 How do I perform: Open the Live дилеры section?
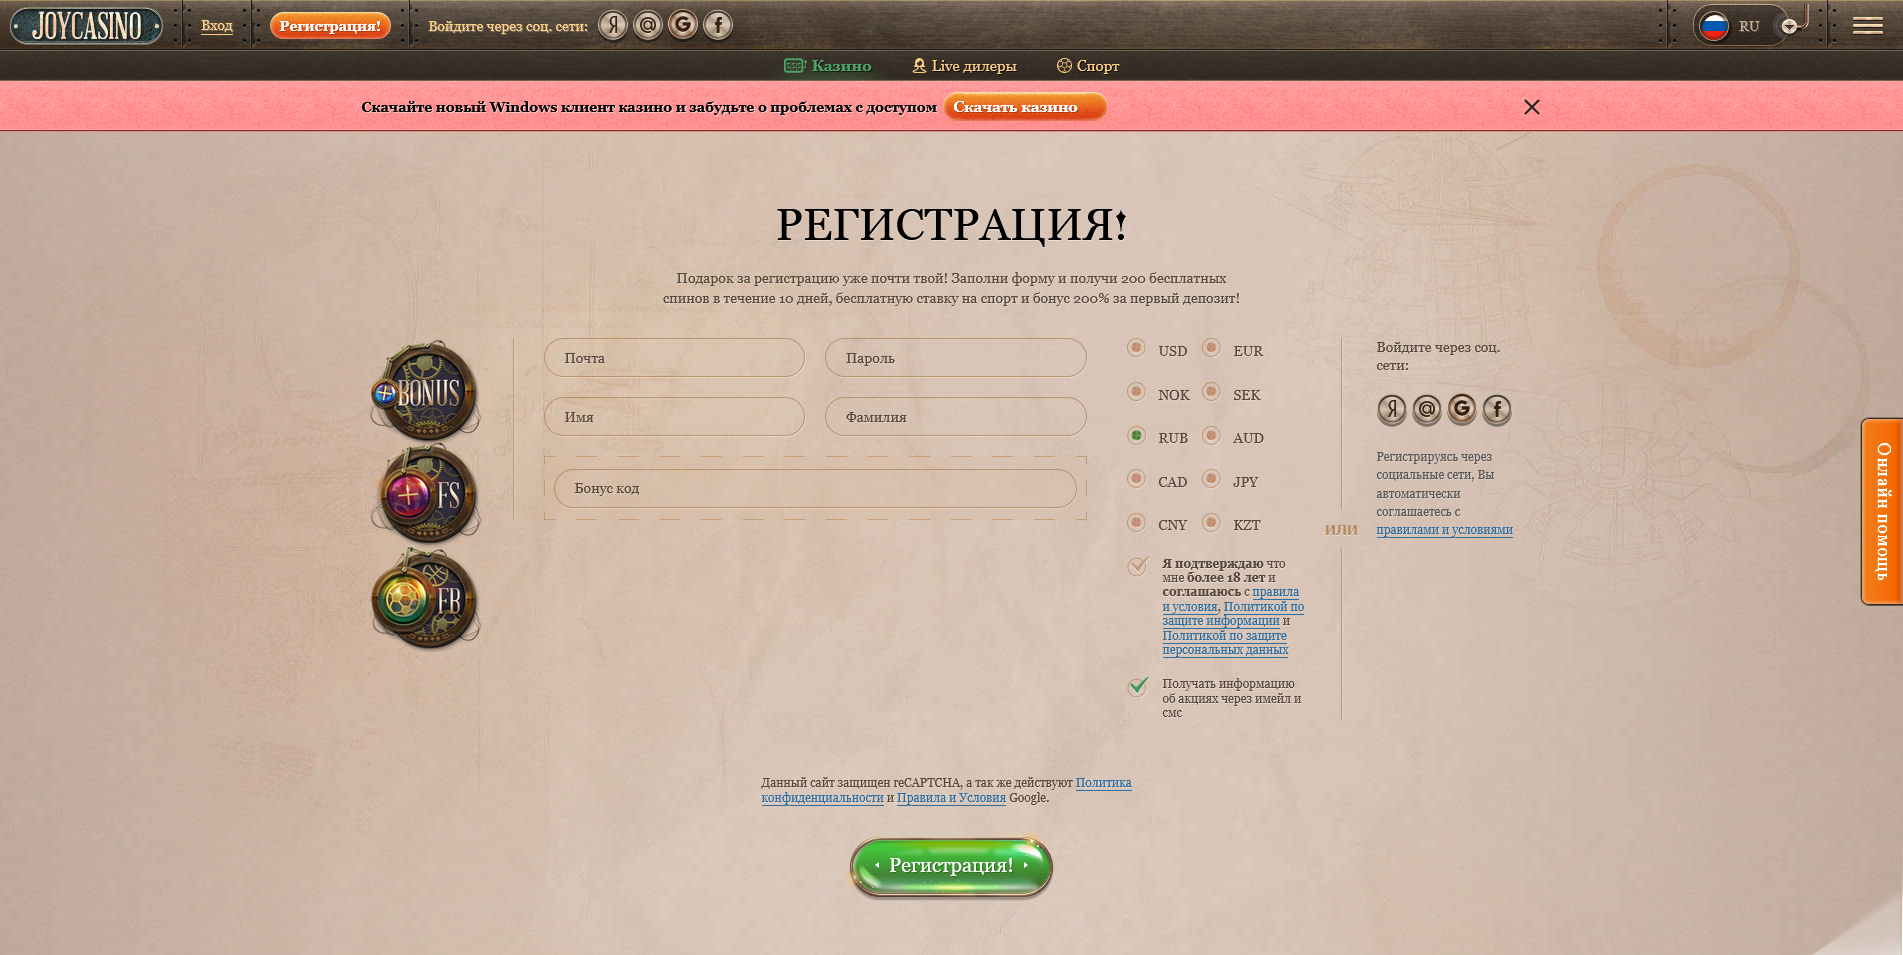pyautogui.click(x=964, y=66)
